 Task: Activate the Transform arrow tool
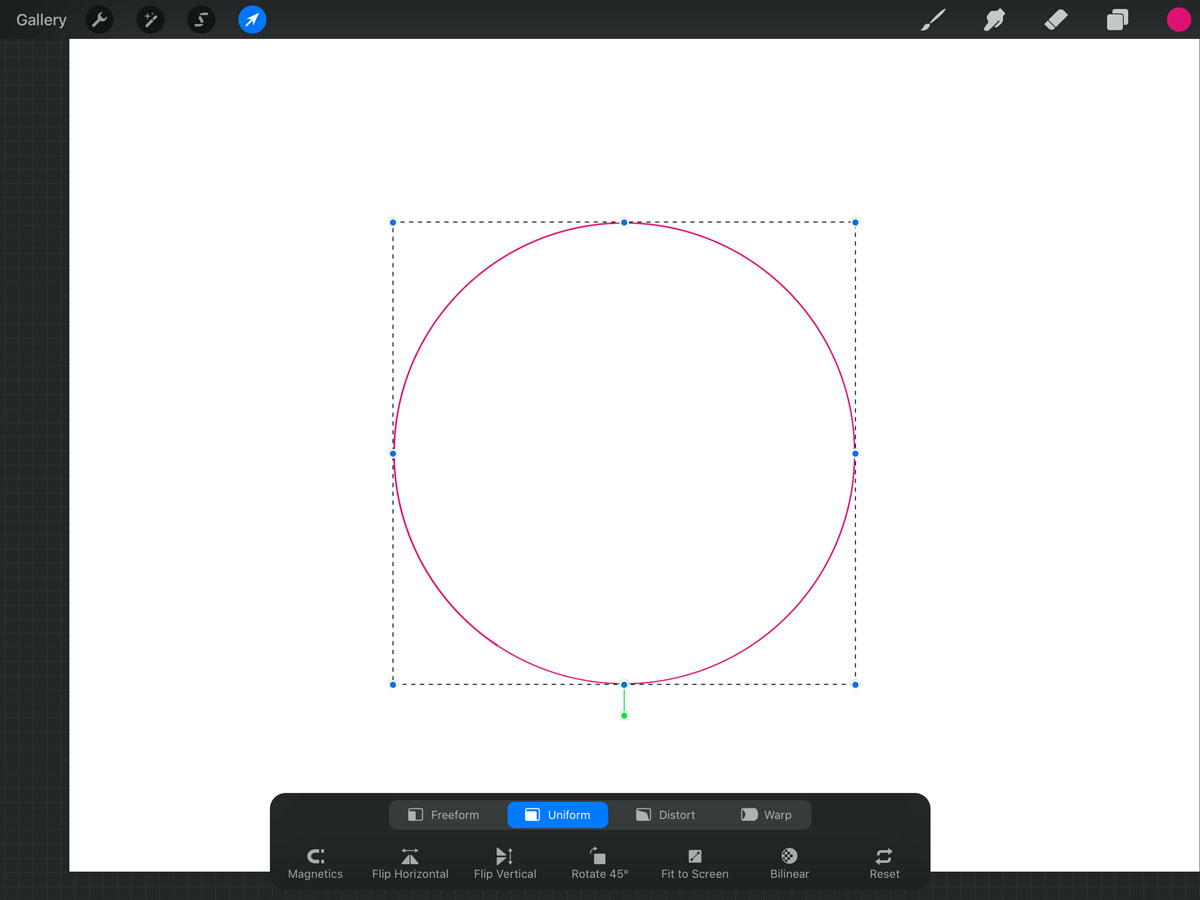click(x=251, y=20)
